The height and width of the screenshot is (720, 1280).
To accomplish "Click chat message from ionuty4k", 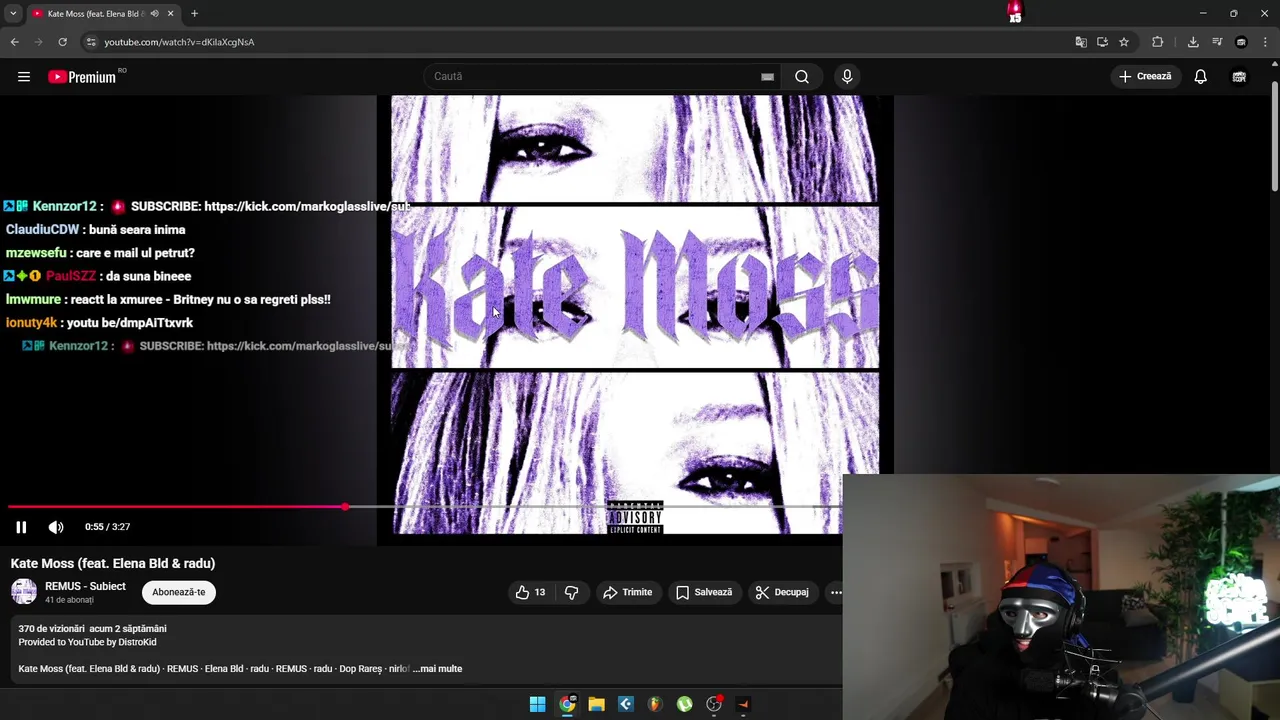I will (x=99, y=323).
